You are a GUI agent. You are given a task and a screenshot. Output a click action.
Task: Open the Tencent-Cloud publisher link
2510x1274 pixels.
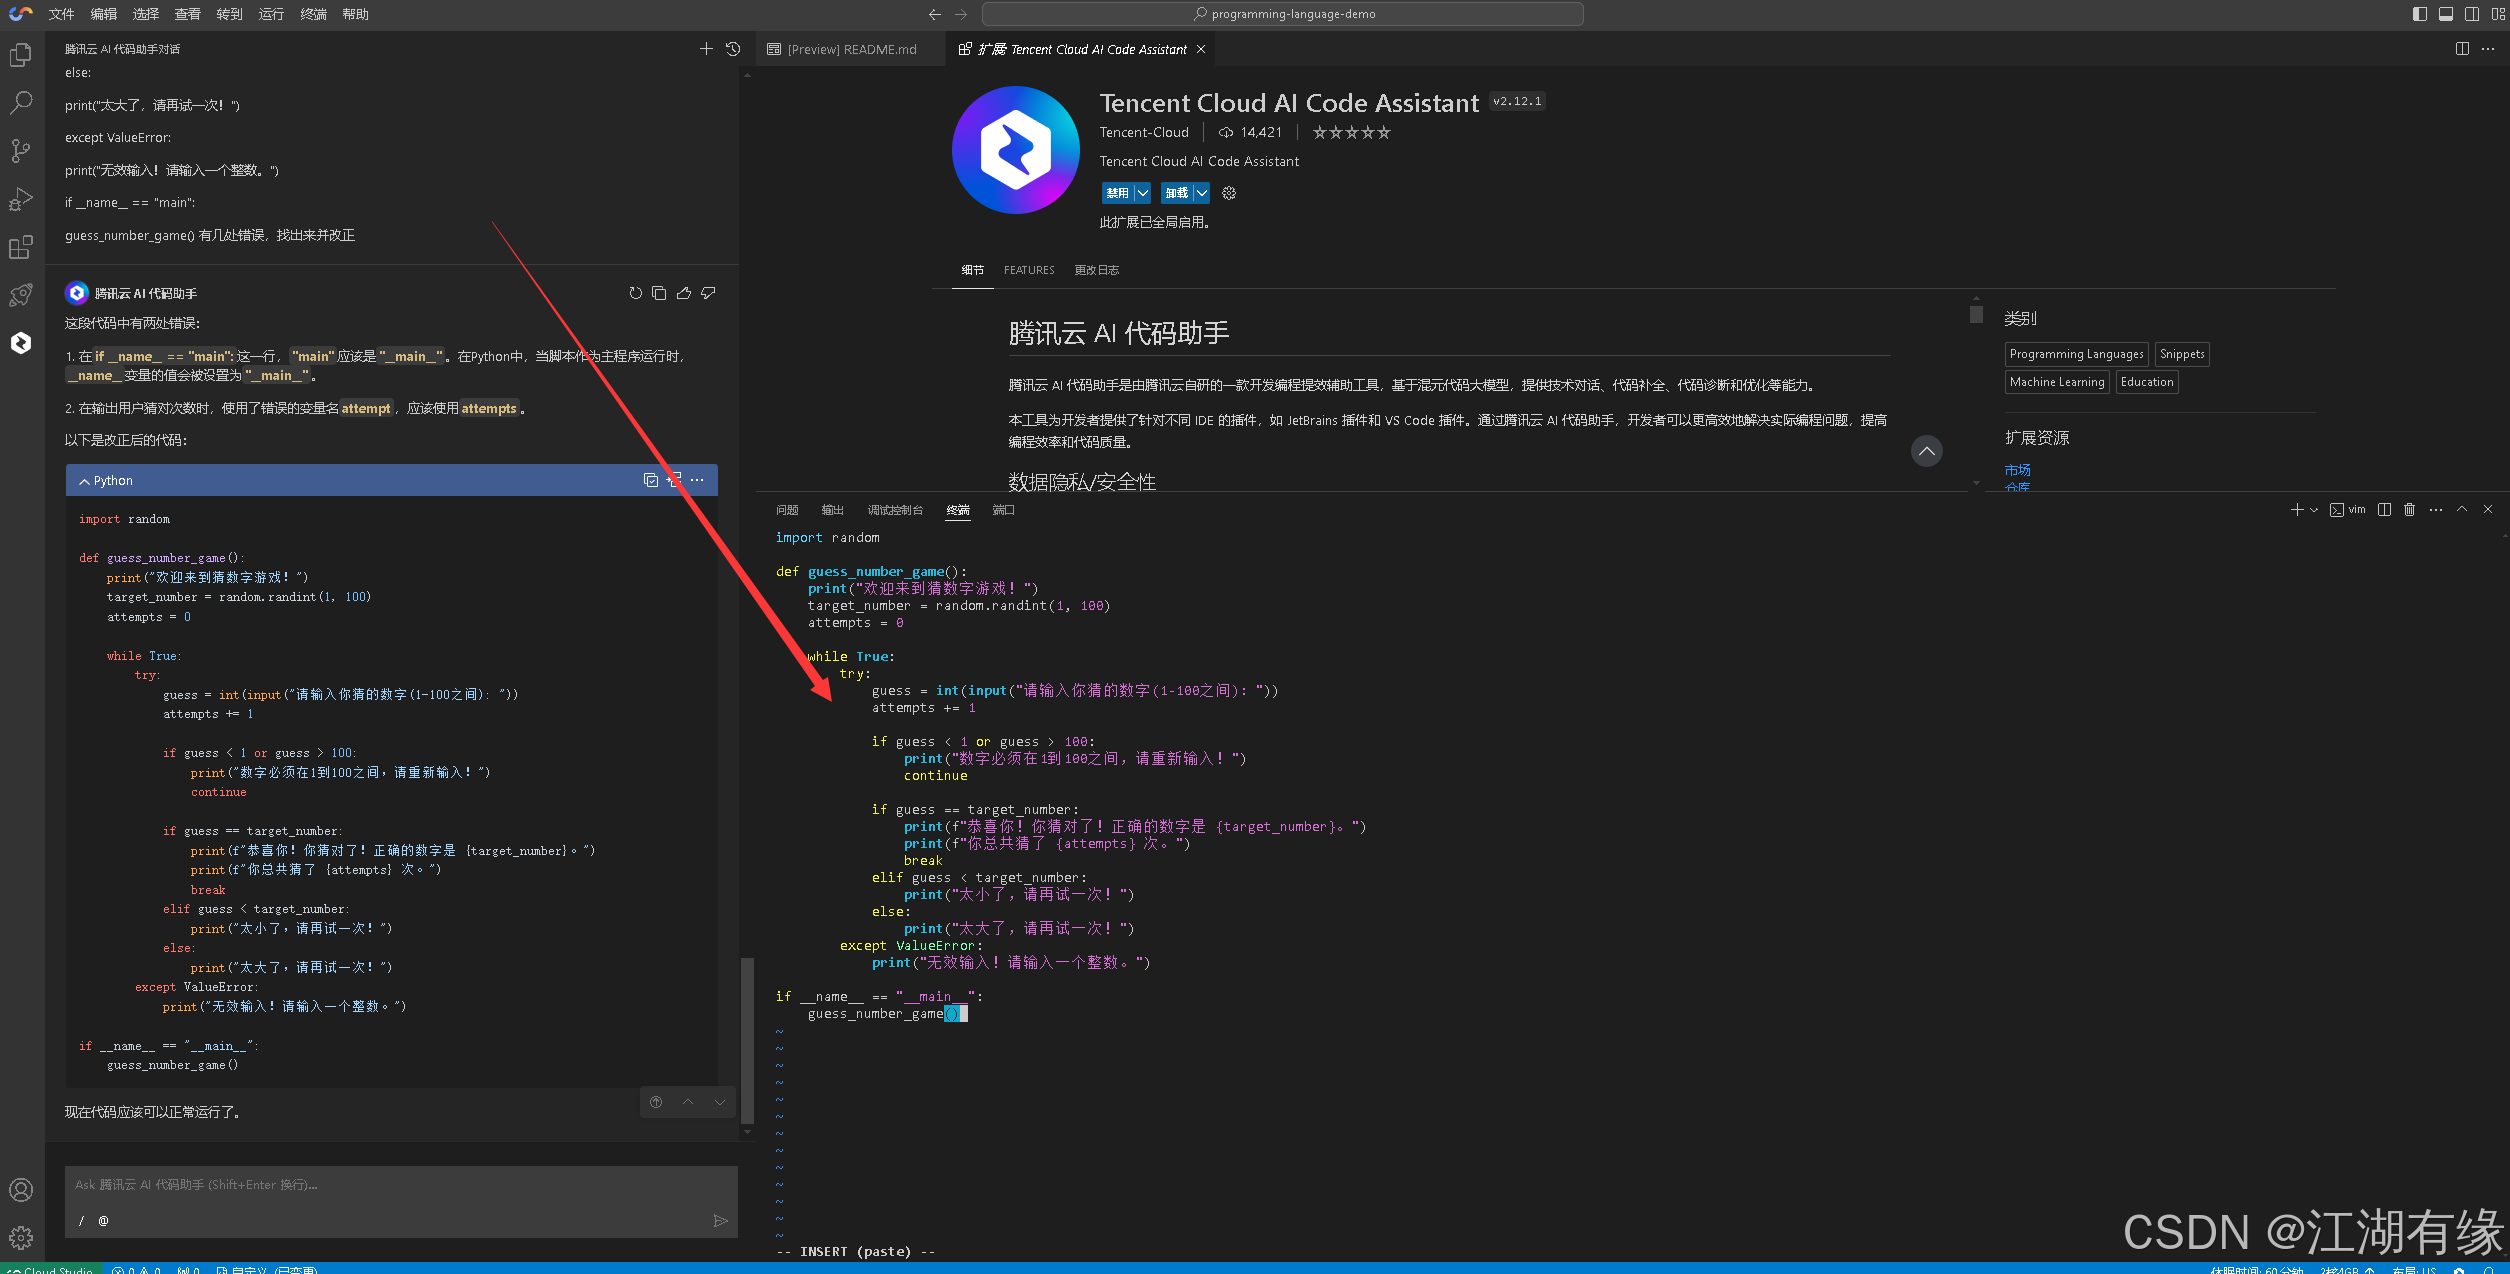pyautogui.click(x=1144, y=132)
